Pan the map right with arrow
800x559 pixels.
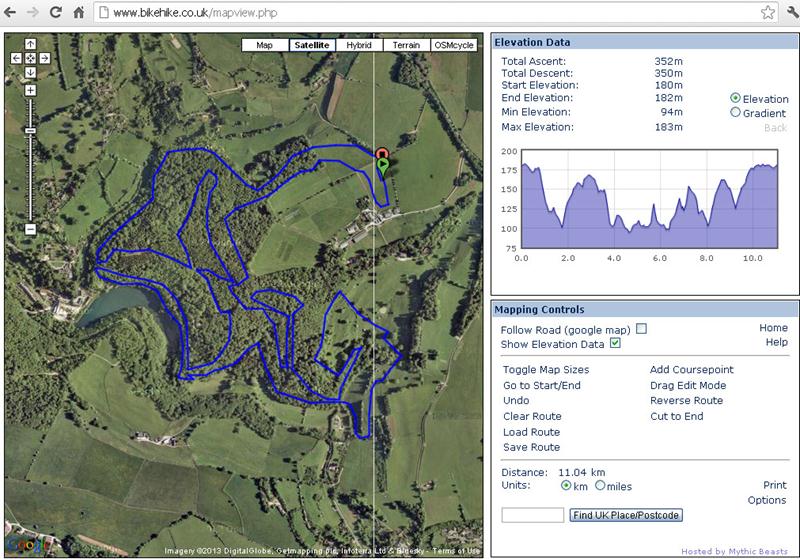(44, 58)
